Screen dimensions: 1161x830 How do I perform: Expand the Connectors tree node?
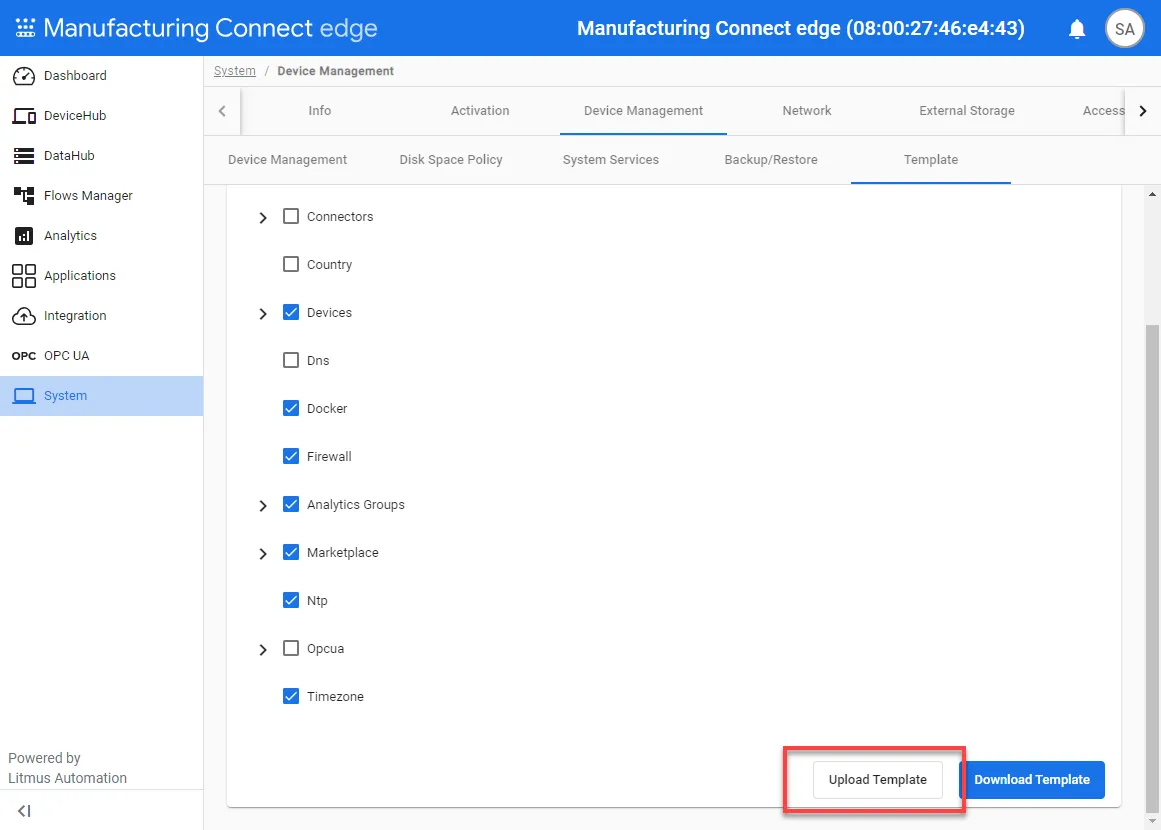[x=263, y=218]
